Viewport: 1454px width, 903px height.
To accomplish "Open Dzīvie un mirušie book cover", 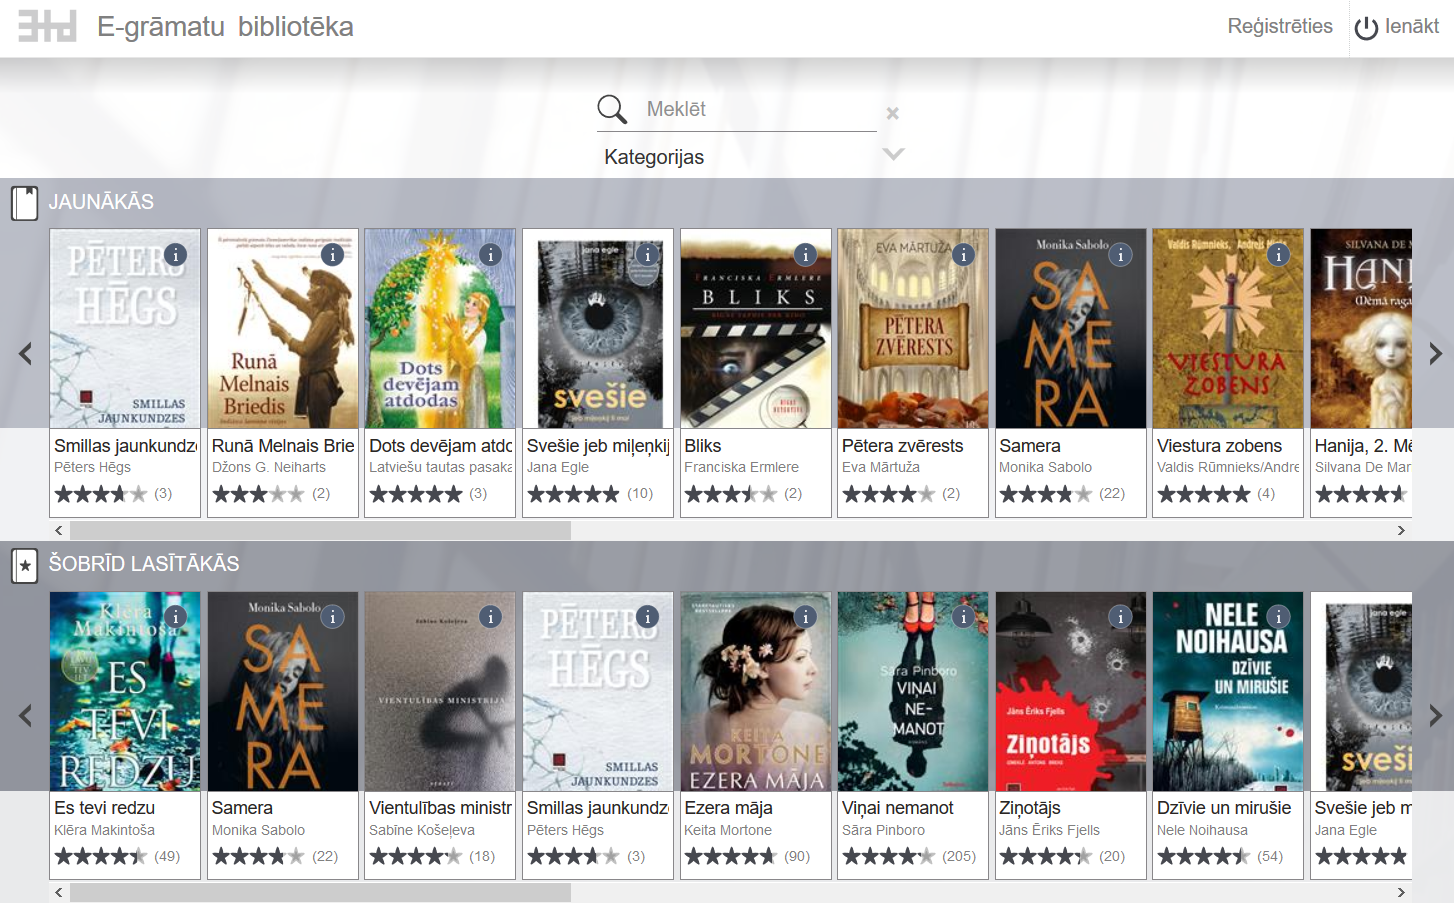I will pos(1228,691).
